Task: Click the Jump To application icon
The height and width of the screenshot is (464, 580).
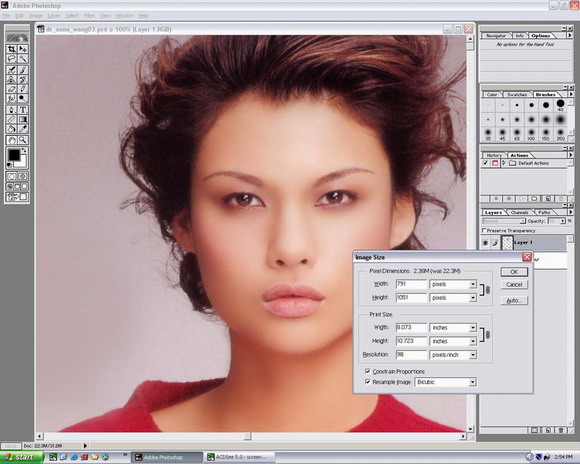Action: point(17,197)
